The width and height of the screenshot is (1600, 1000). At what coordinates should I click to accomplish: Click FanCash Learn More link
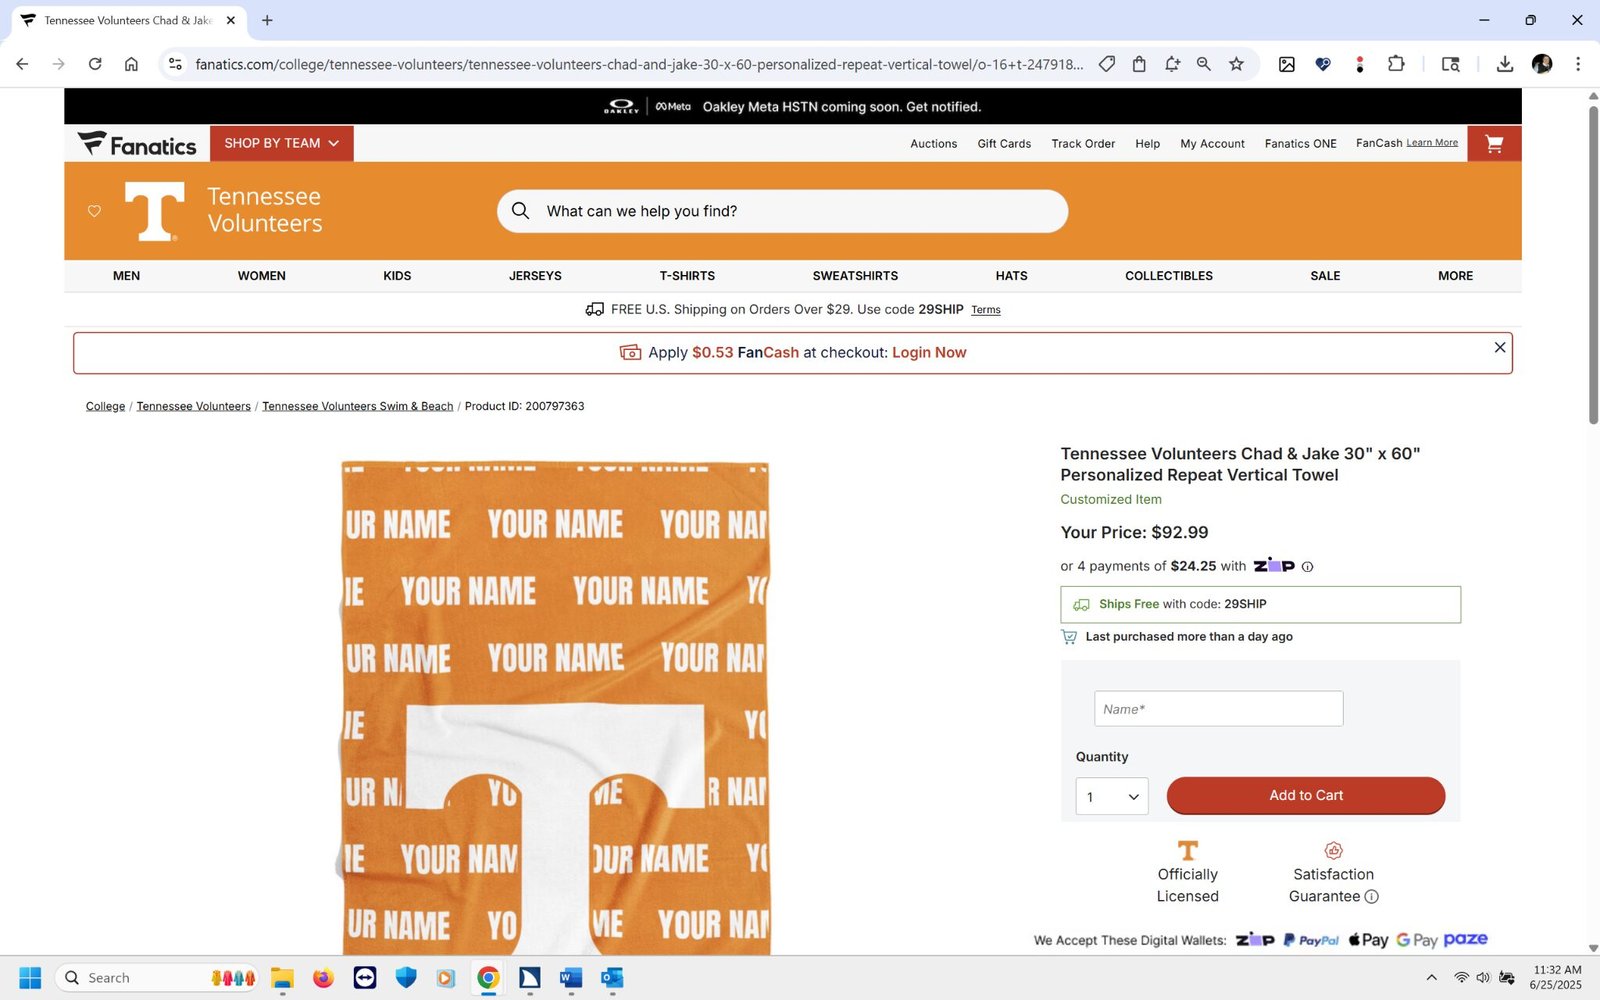(x=1432, y=143)
